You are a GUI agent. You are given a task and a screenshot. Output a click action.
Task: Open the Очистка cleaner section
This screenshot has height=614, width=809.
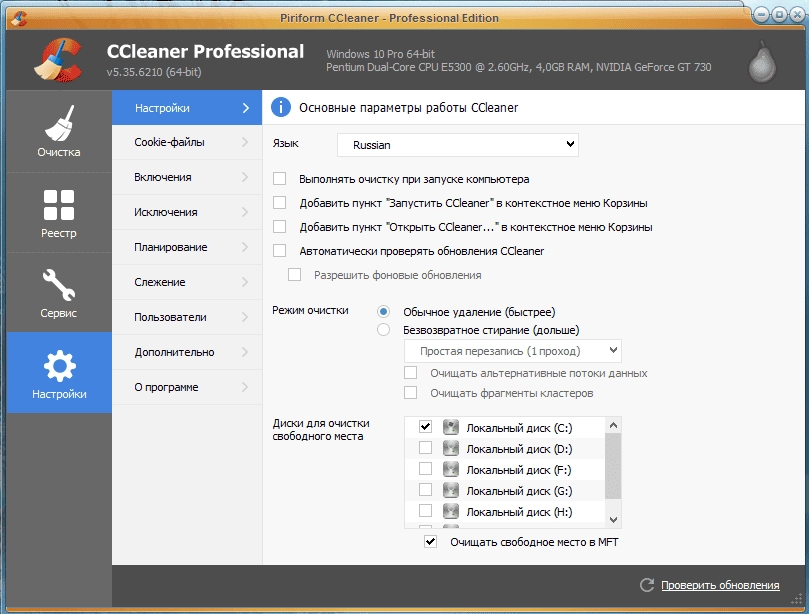59,132
